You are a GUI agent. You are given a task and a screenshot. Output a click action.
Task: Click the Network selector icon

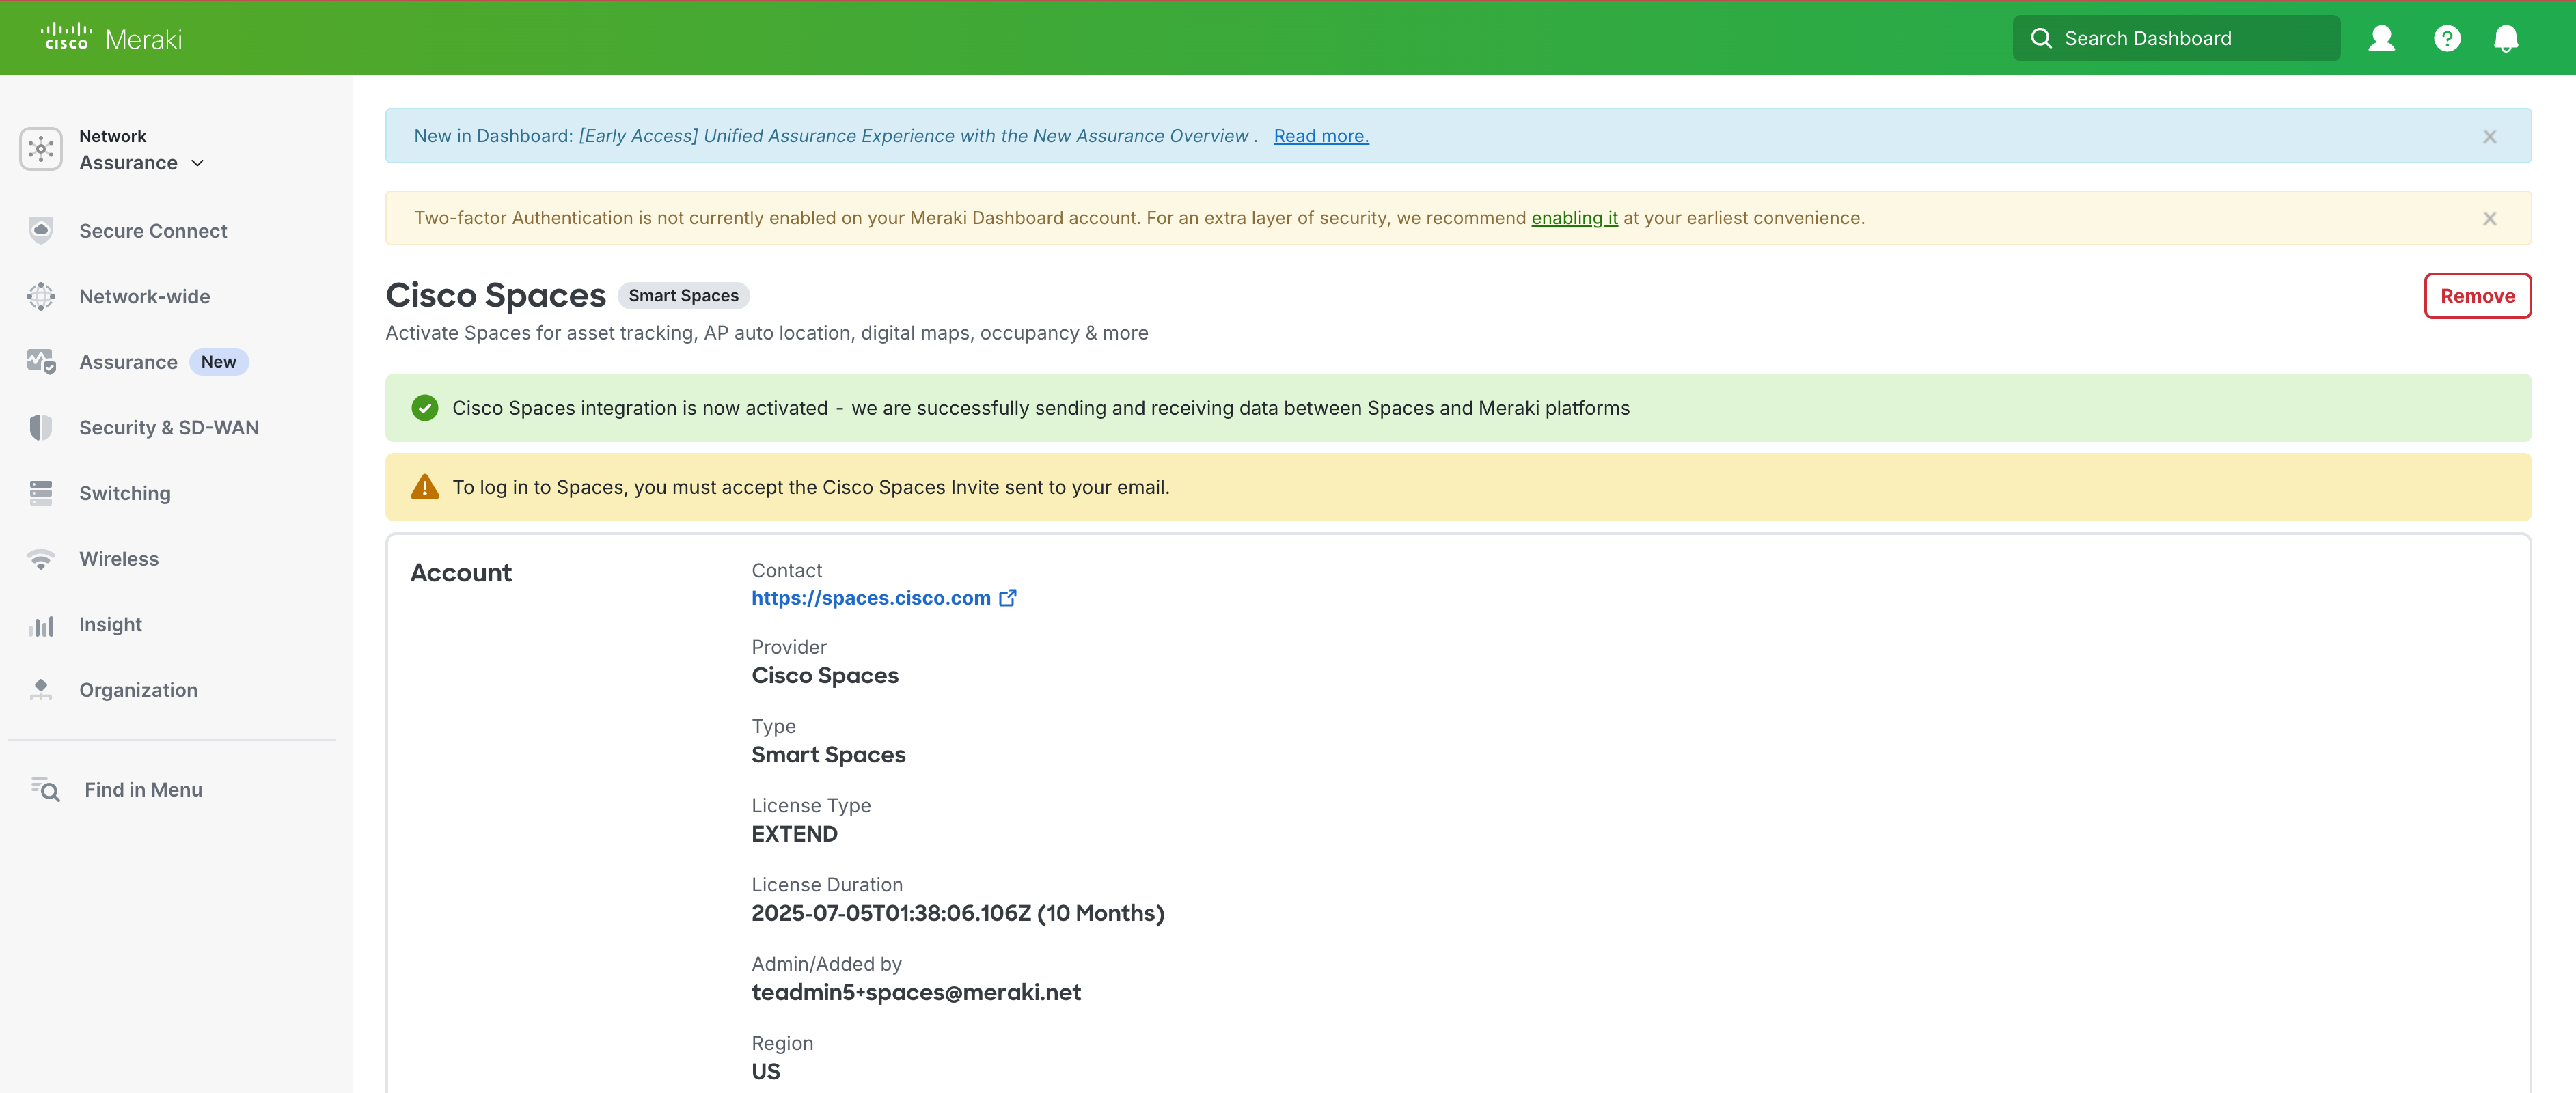point(41,149)
